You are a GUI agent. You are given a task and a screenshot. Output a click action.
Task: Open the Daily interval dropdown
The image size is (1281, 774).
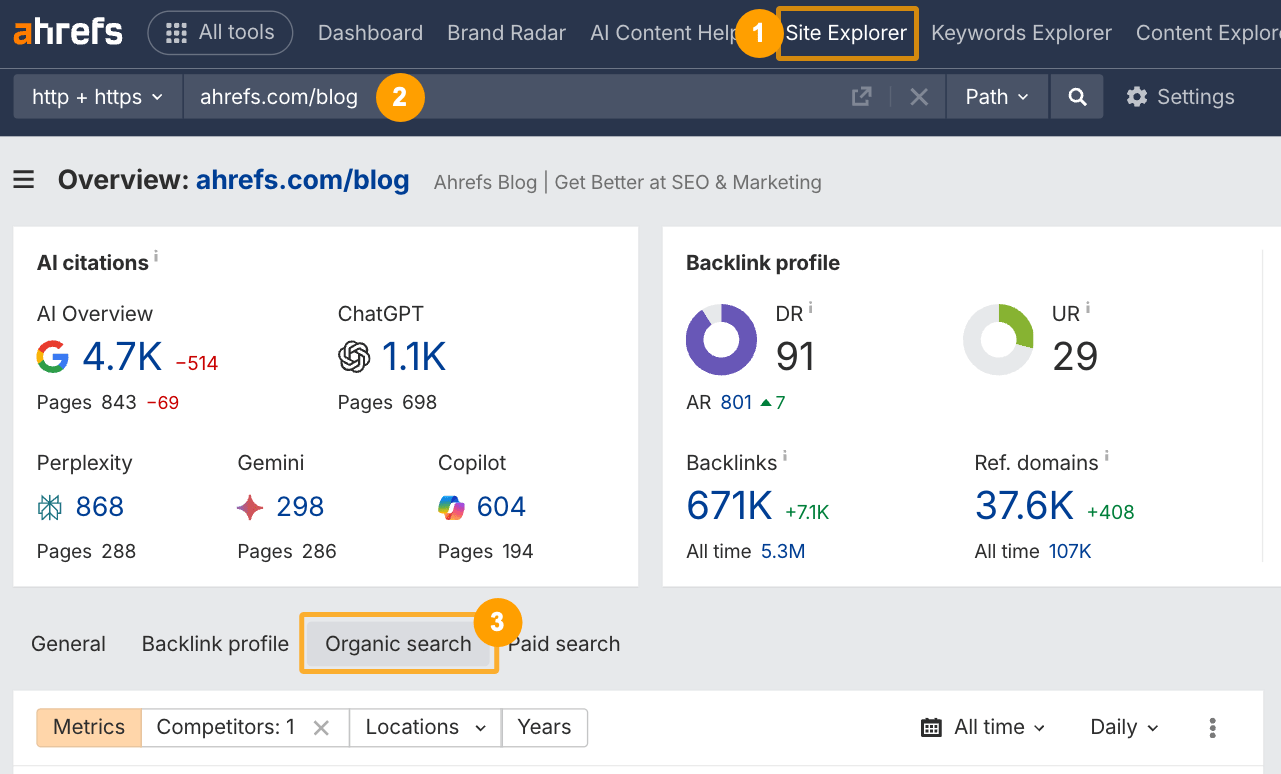click(1124, 728)
